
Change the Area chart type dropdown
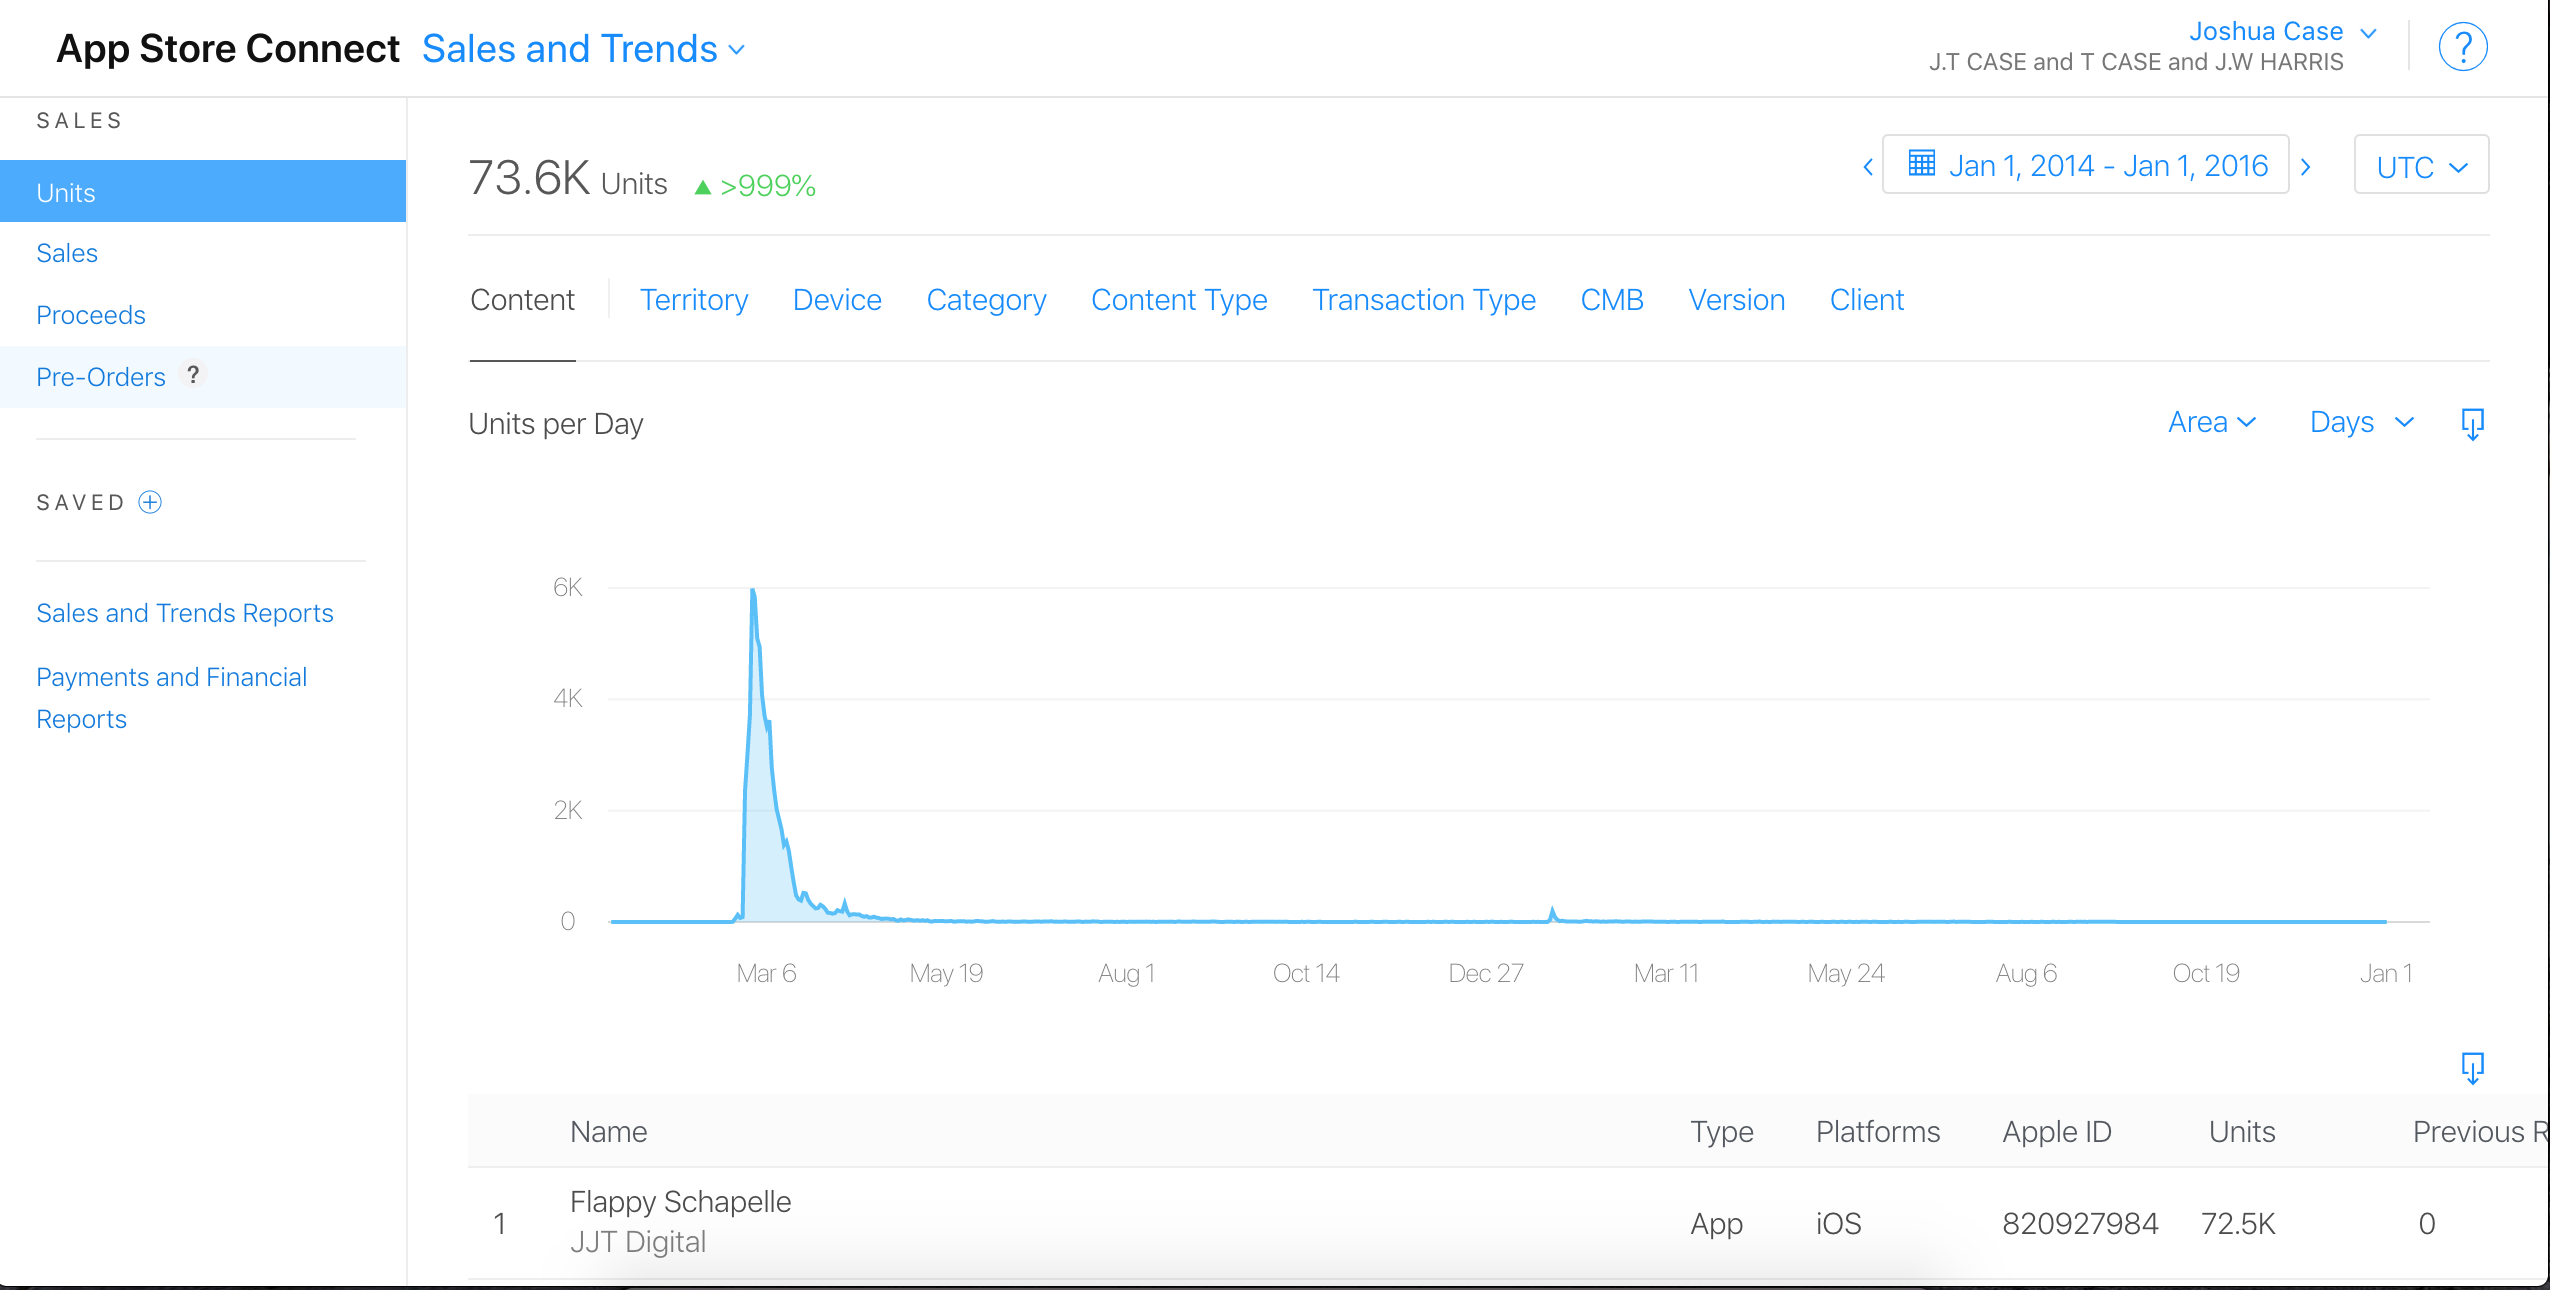coord(2212,423)
